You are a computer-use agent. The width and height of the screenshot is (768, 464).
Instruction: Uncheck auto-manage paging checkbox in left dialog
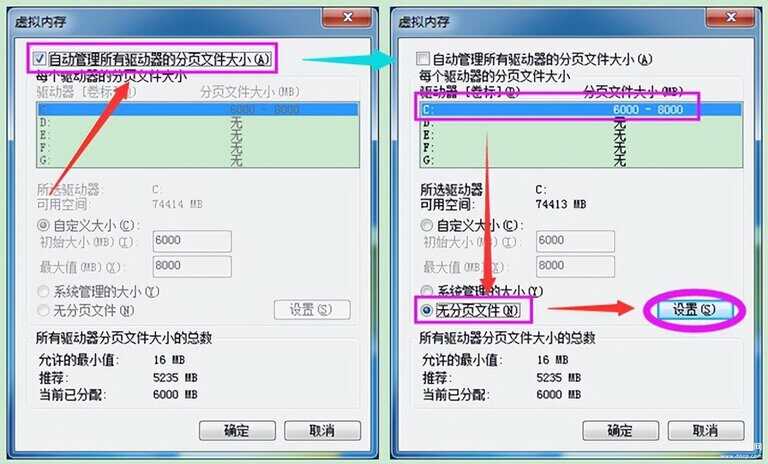(x=40, y=60)
